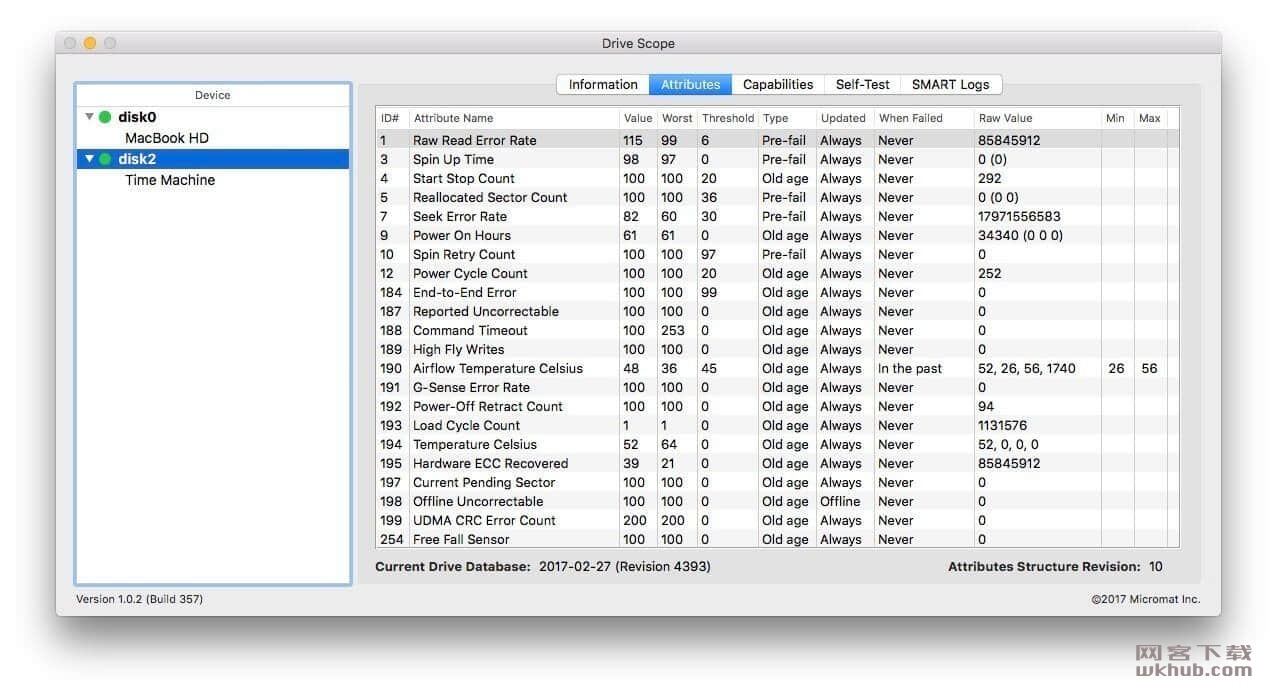Click the raw value 17971556583
The image size is (1277, 696).
pos(1019,216)
